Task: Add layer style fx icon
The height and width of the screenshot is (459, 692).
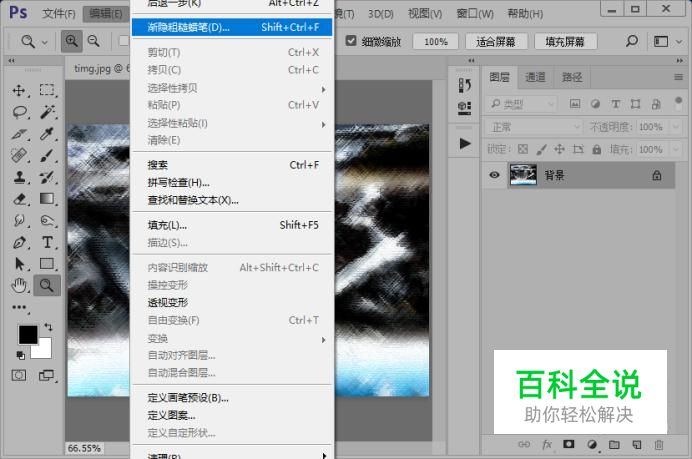Action: 547,444
